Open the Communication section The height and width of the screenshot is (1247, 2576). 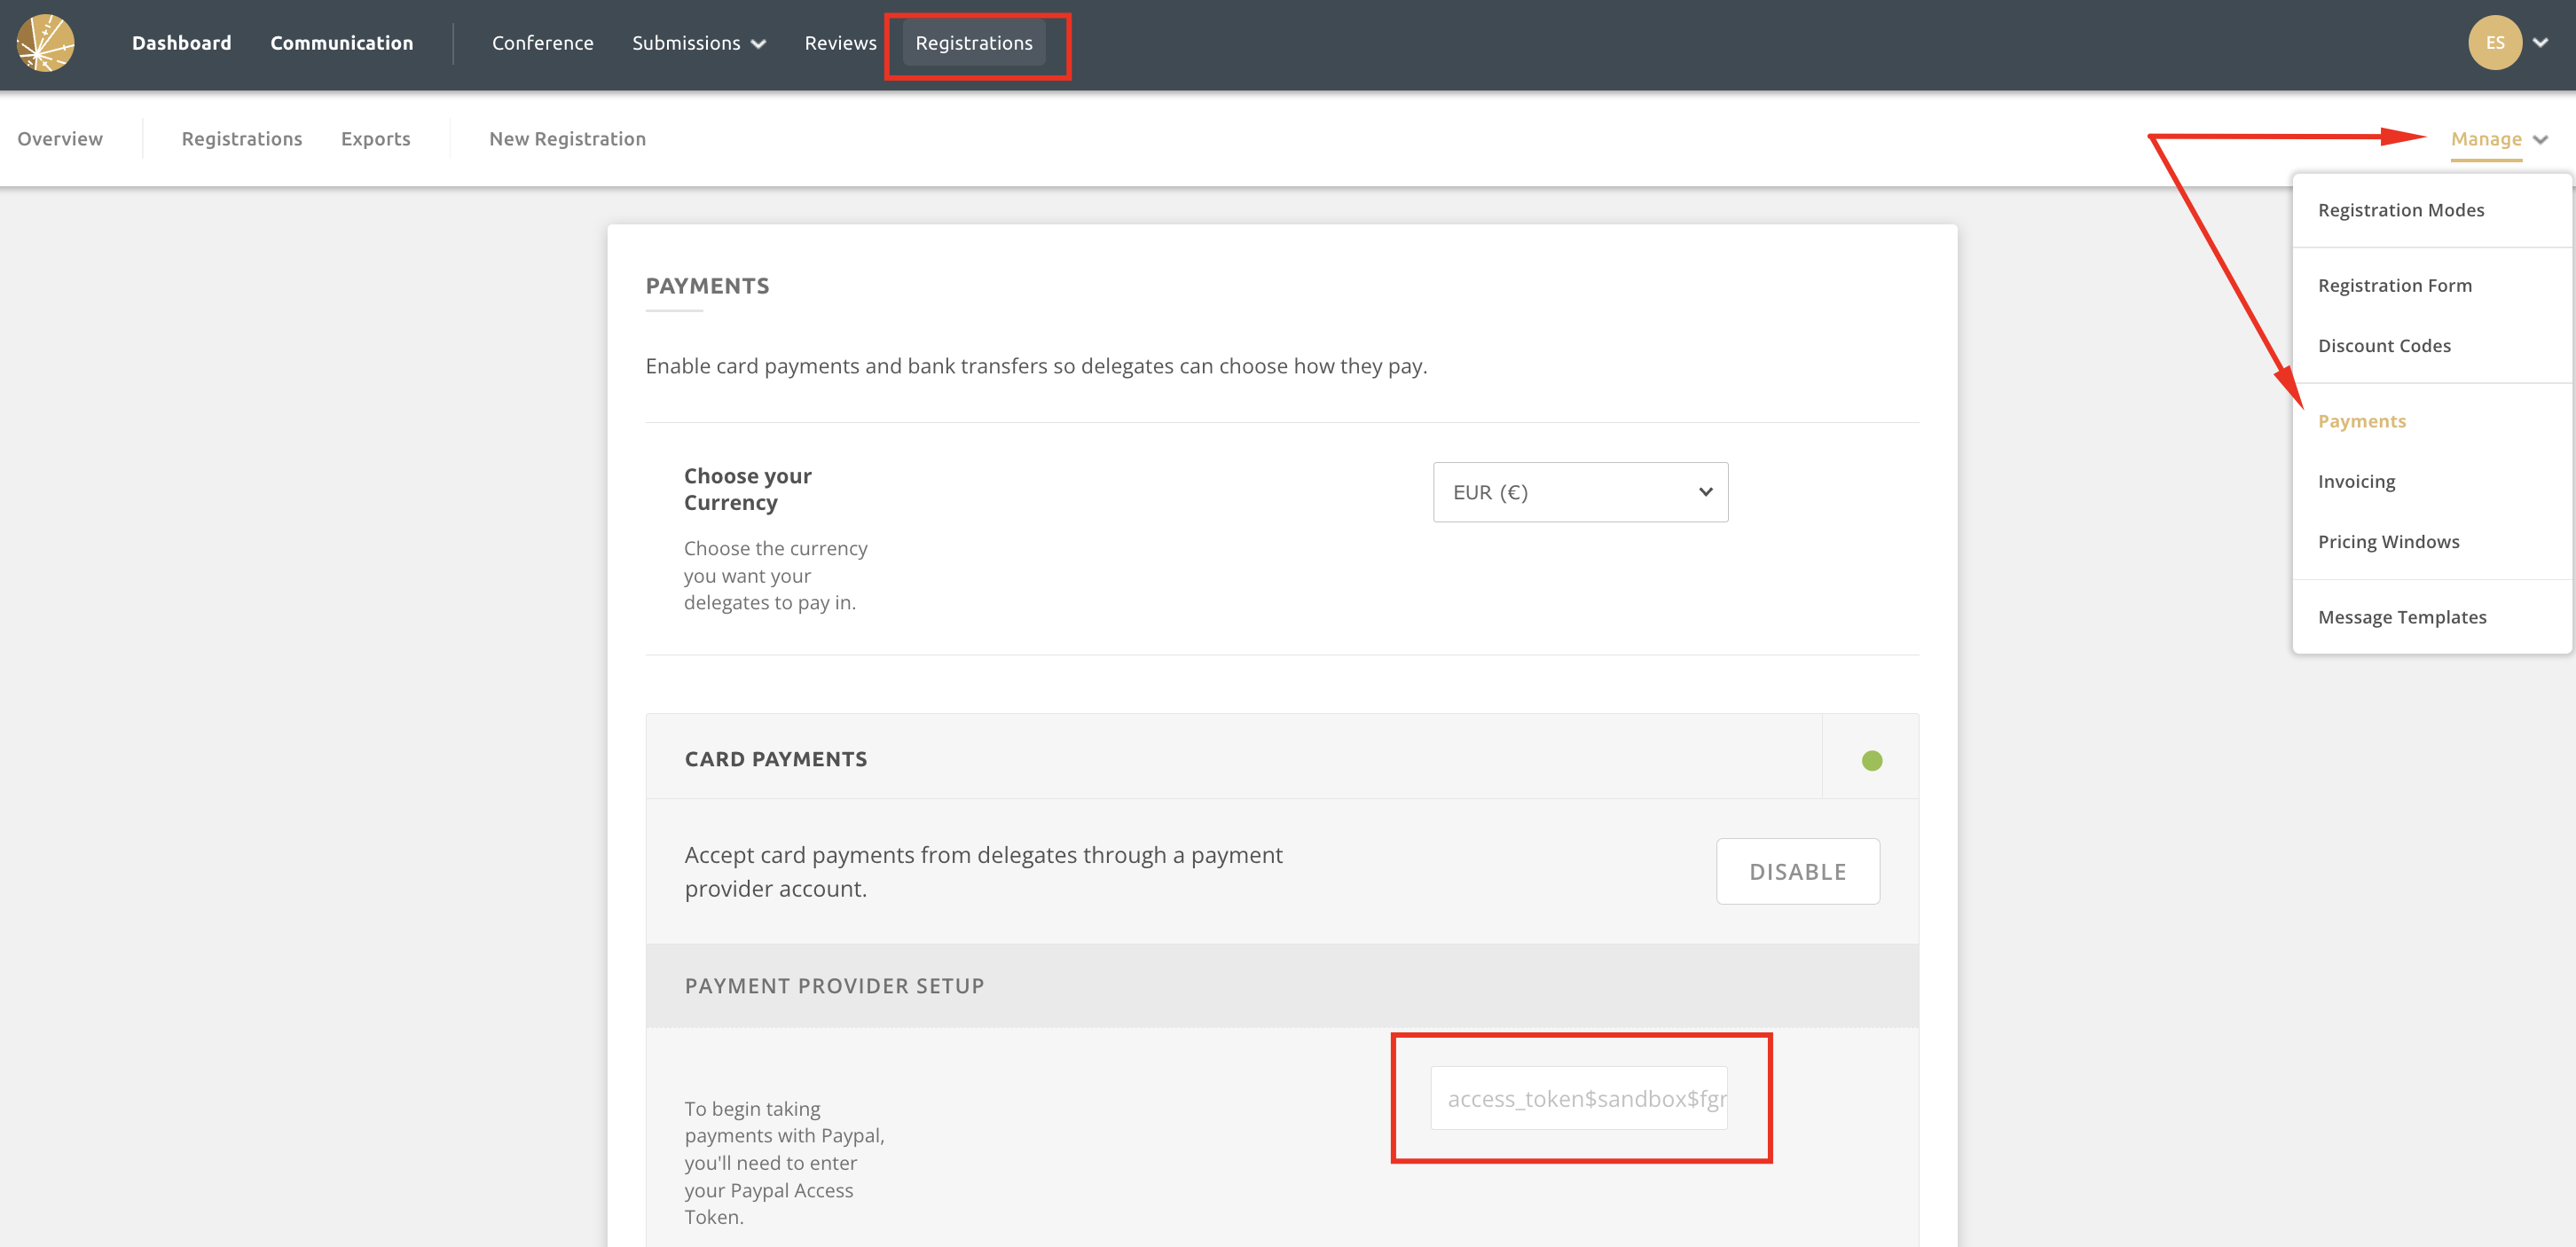tap(341, 43)
